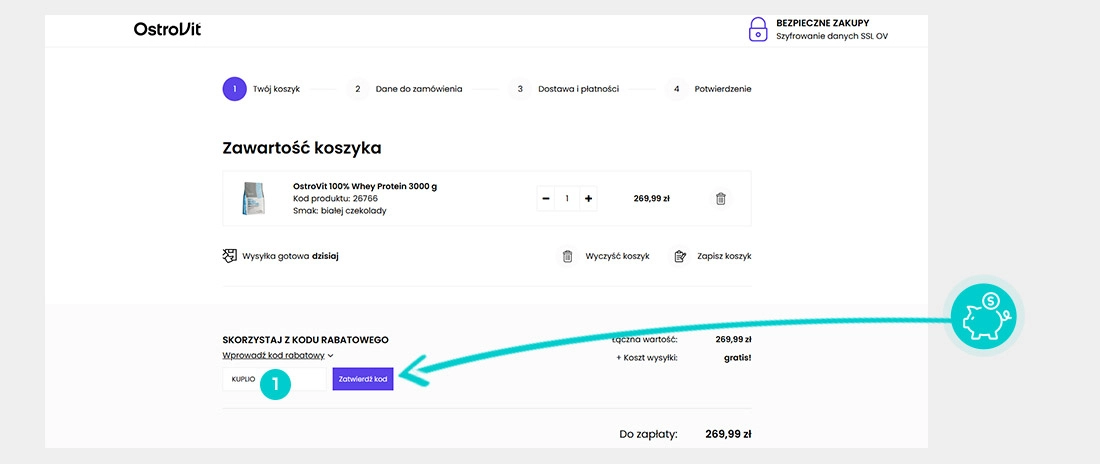This screenshot has height=464, width=1100.
Task: Click Smak: białej czekolady text
Action: 340,211
